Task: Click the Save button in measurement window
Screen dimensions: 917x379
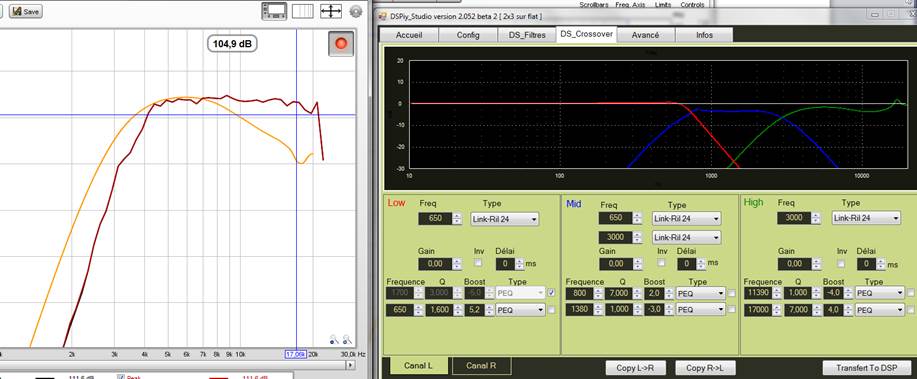Action: point(26,11)
